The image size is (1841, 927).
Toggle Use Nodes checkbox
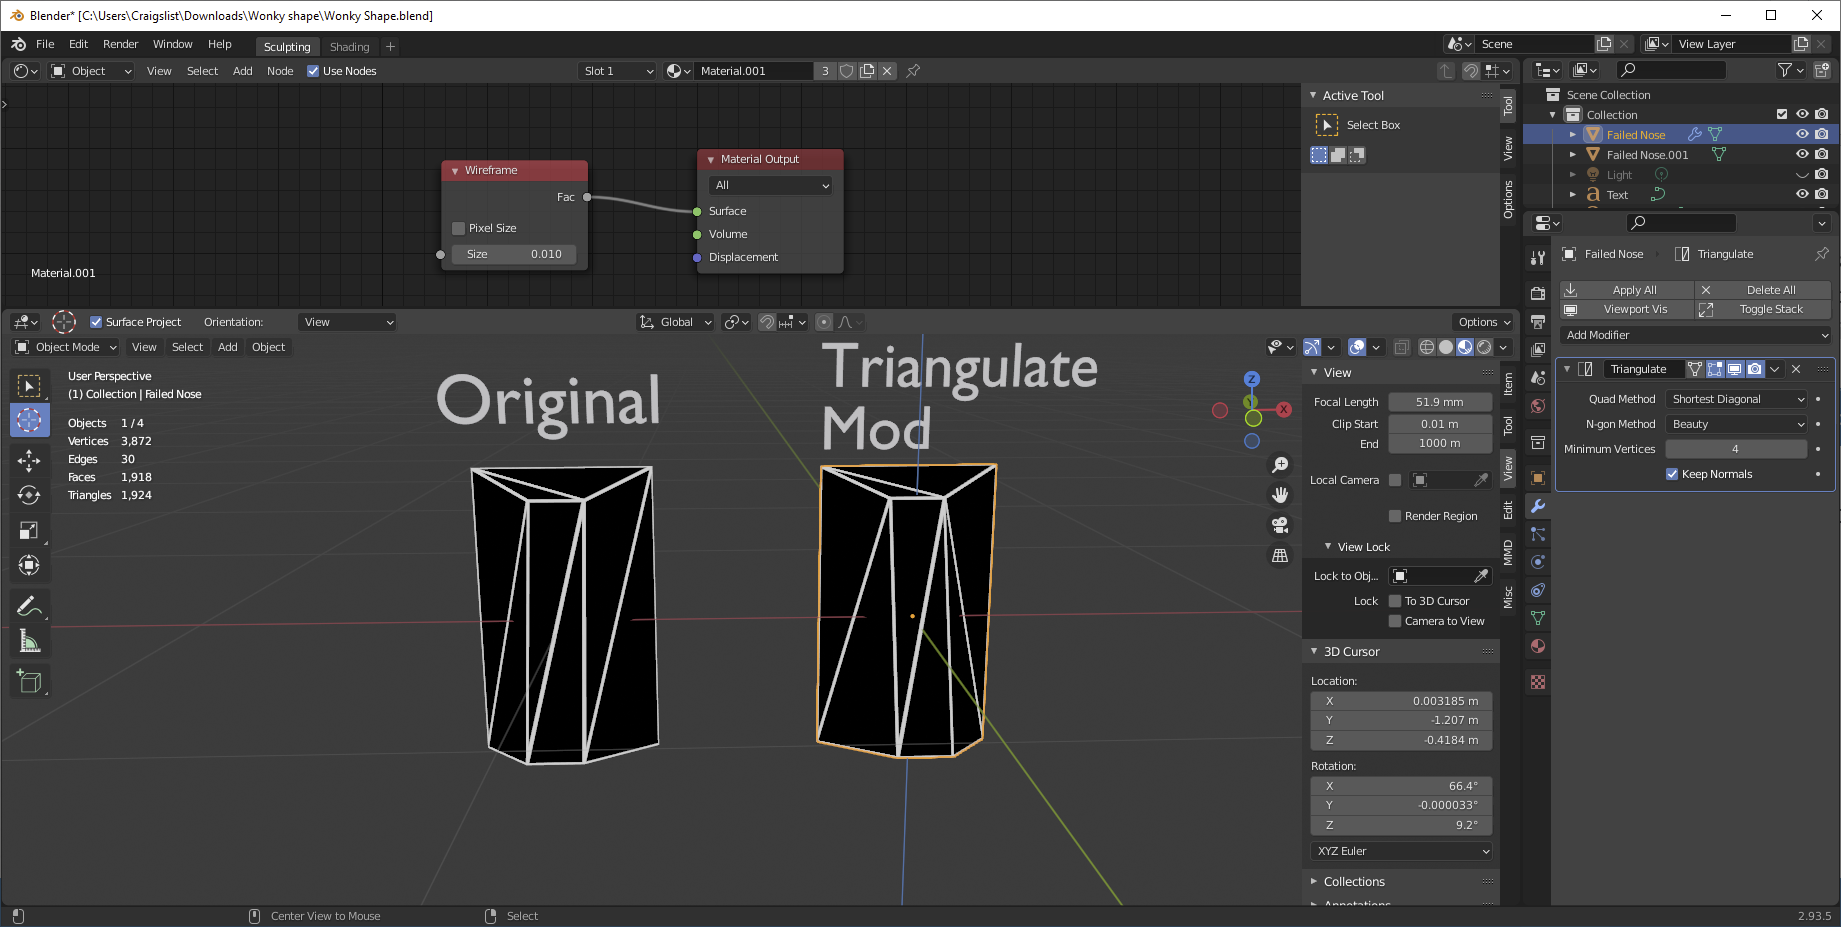[x=313, y=71]
